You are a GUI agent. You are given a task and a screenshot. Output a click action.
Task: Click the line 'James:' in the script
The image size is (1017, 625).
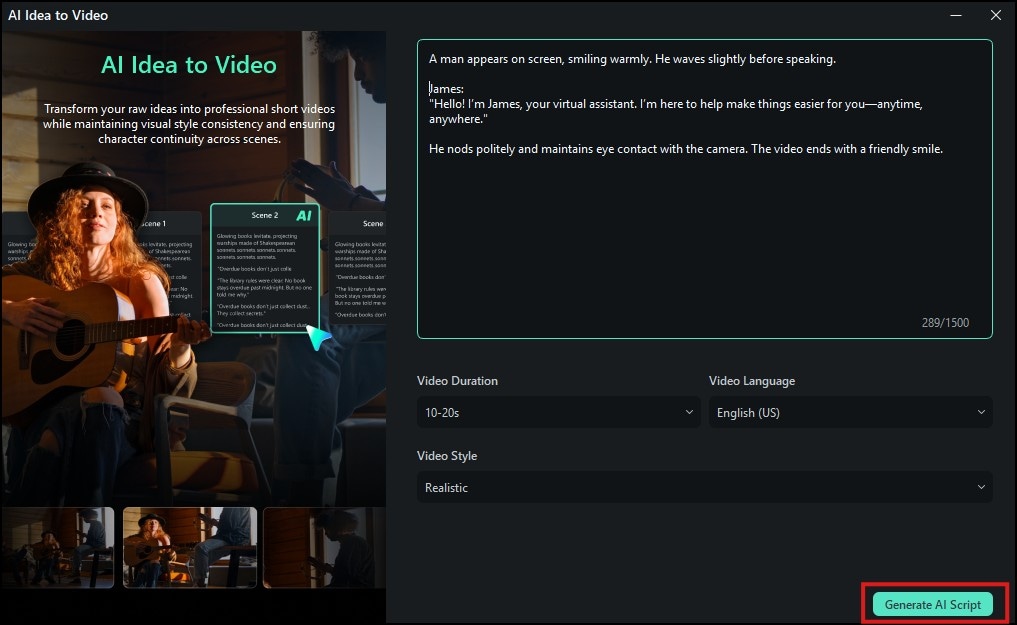click(x=446, y=89)
